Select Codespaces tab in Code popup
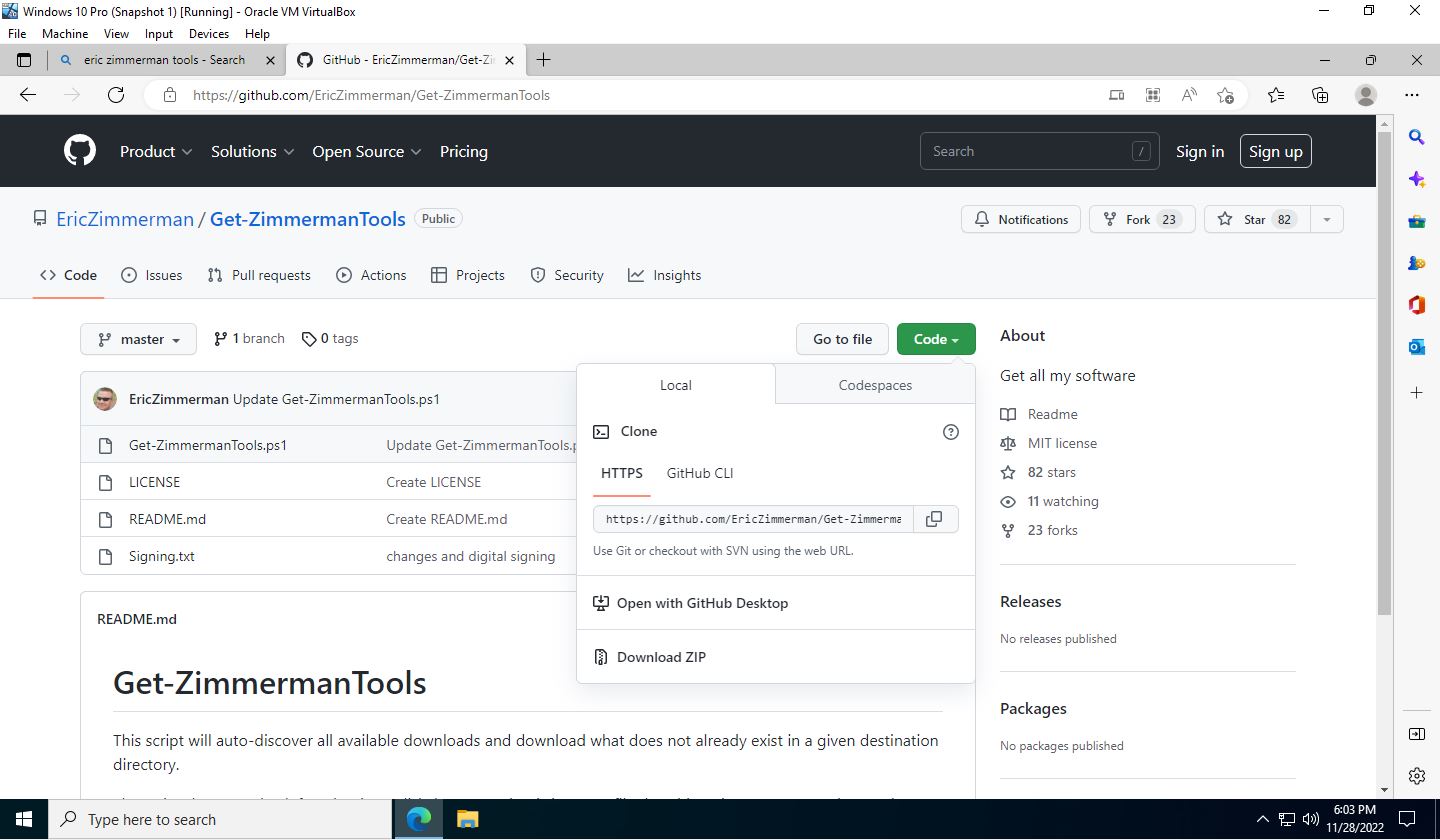Image resolution: width=1440 pixels, height=840 pixels. click(875, 385)
